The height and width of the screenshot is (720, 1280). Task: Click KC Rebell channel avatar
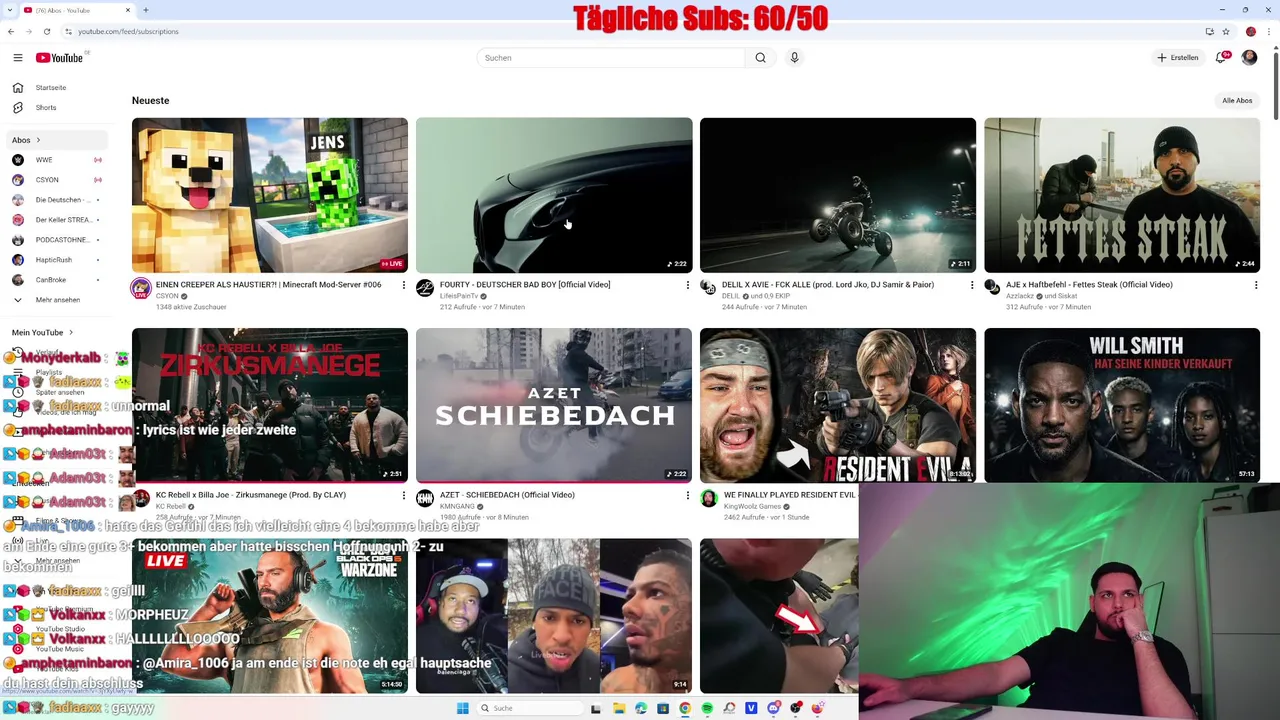(141, 498)
